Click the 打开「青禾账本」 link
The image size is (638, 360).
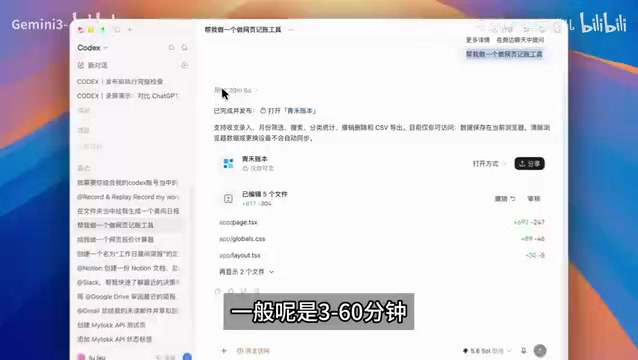point(288,111)
